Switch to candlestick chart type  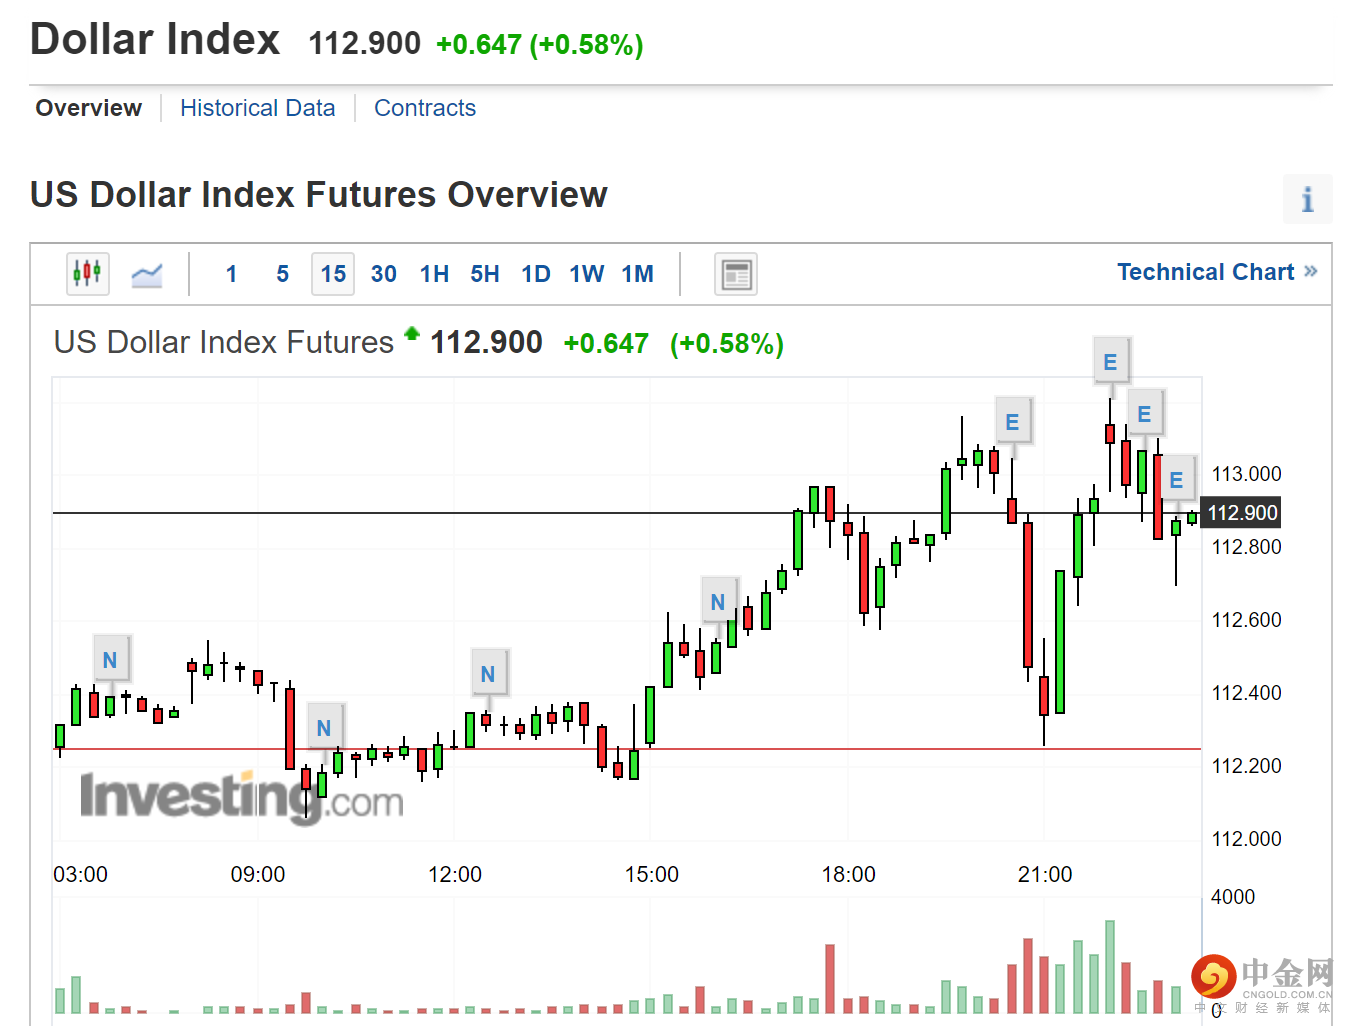click(x=87, y=273)
